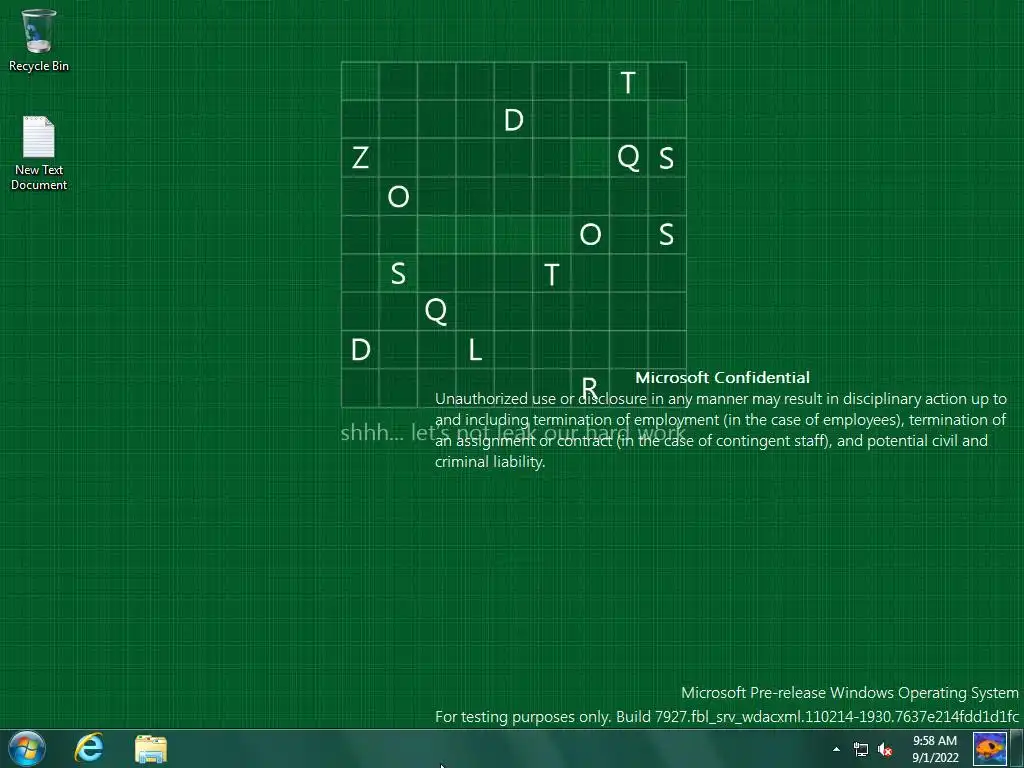The image size is (1024, 768).
Task: Open the clock showing 9:58 AM
Action: pos(935,749)
